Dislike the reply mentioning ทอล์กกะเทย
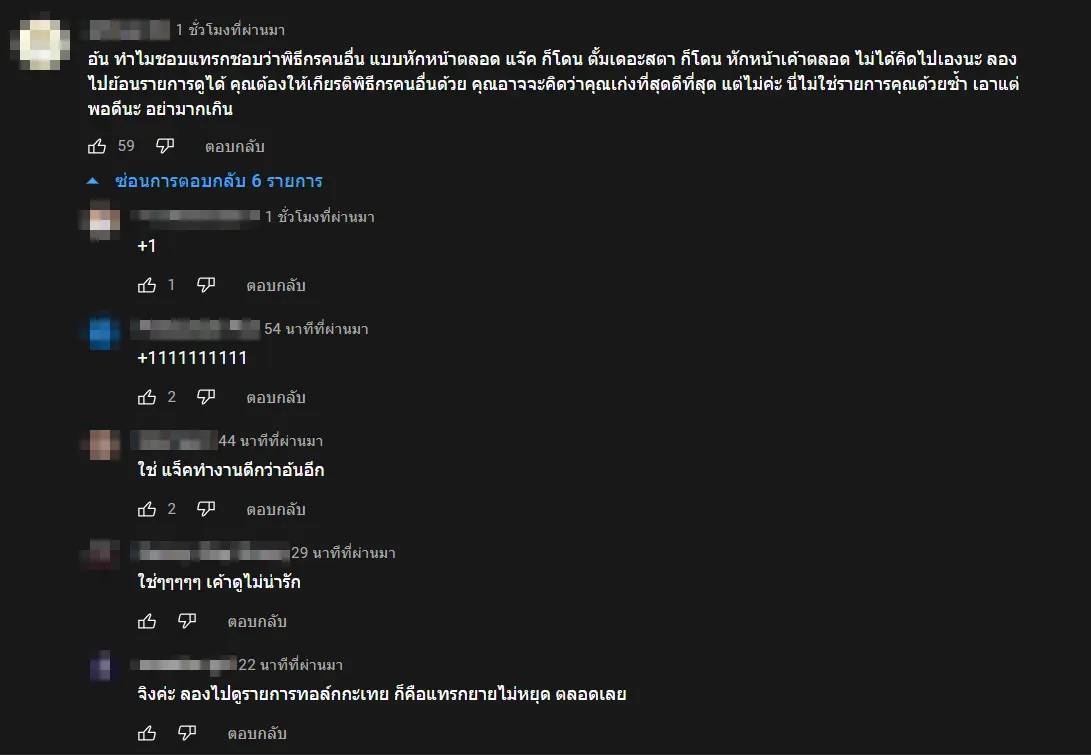The image size is (1091, 755). point(187,733)
